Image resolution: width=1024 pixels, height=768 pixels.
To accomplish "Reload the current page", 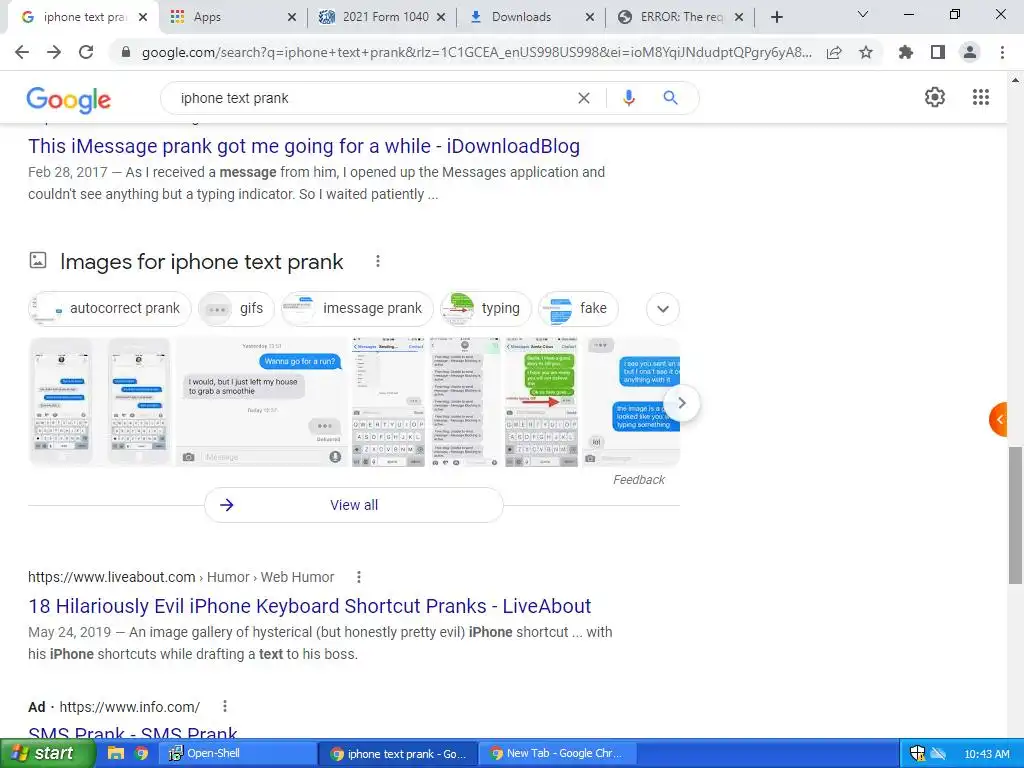I will pyautogui.click(x=86, y=52).
